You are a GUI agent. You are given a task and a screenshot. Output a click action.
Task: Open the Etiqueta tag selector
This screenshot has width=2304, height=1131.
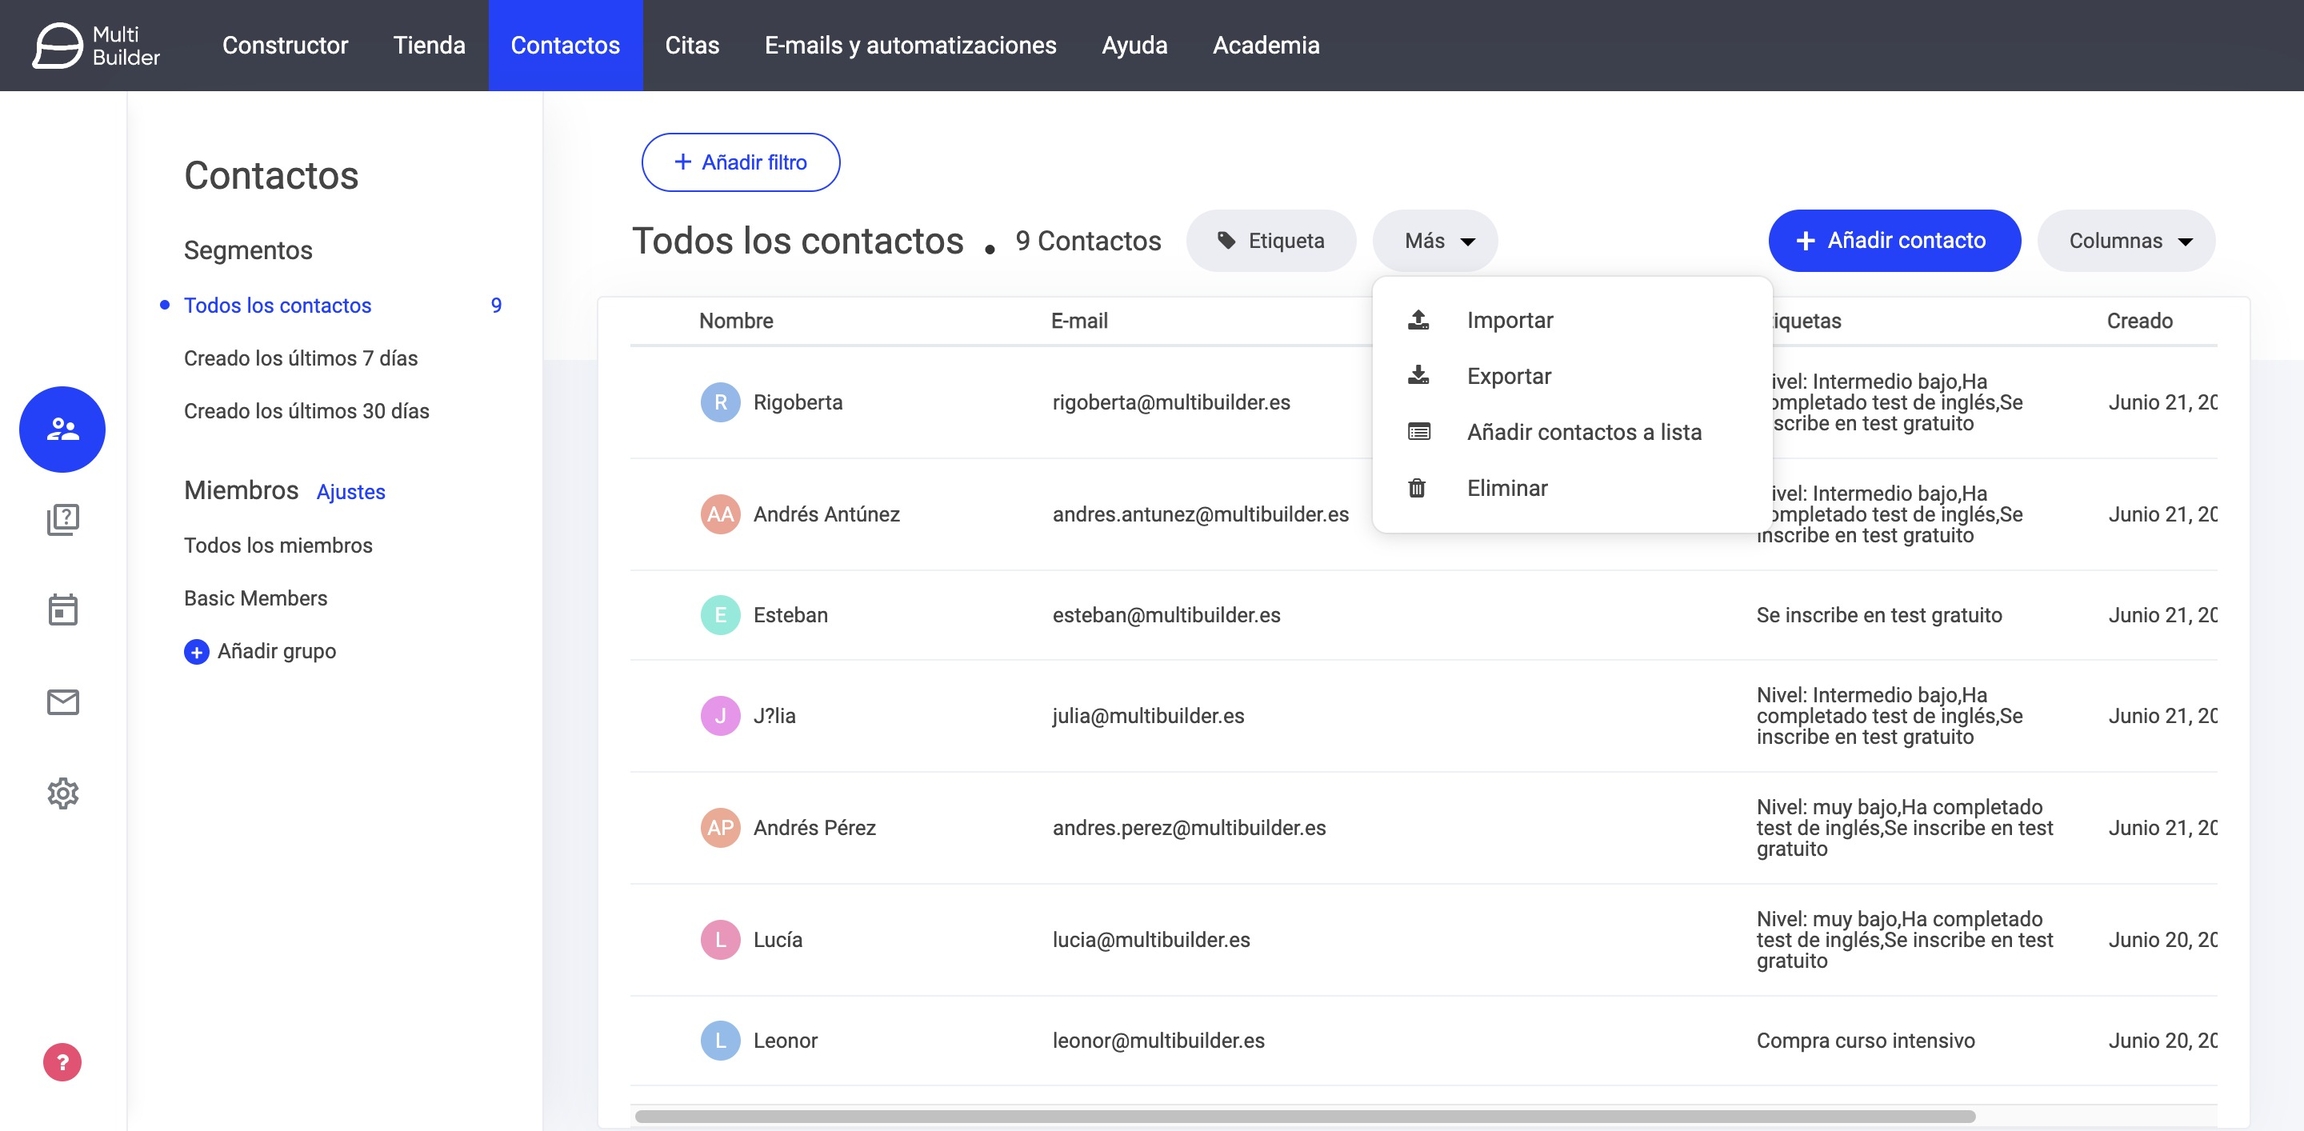tap(1271, 241)
